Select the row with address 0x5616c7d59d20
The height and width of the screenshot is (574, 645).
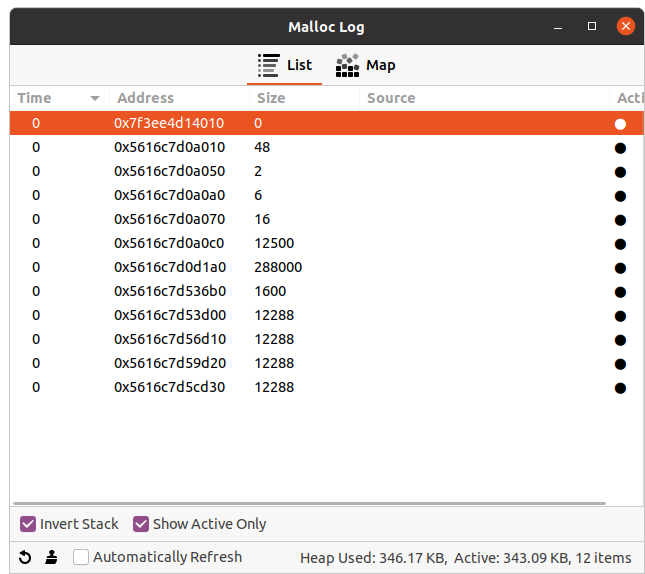pos(327,363)
